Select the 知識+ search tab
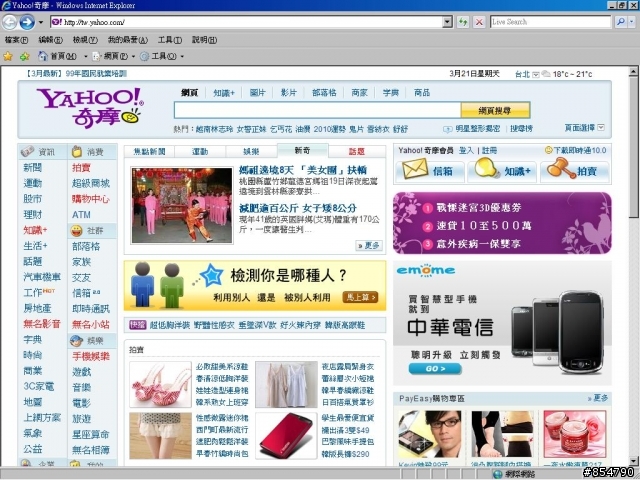The image size is (640, 480). coord(224,93)
